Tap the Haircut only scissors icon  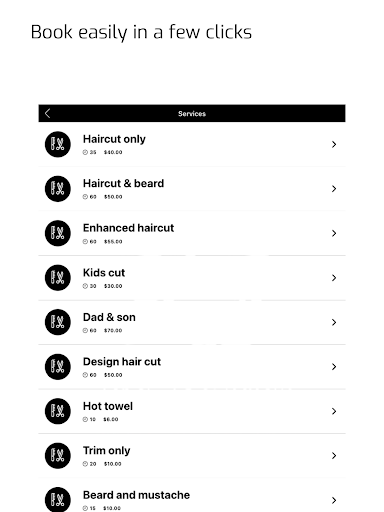[58, 144]
